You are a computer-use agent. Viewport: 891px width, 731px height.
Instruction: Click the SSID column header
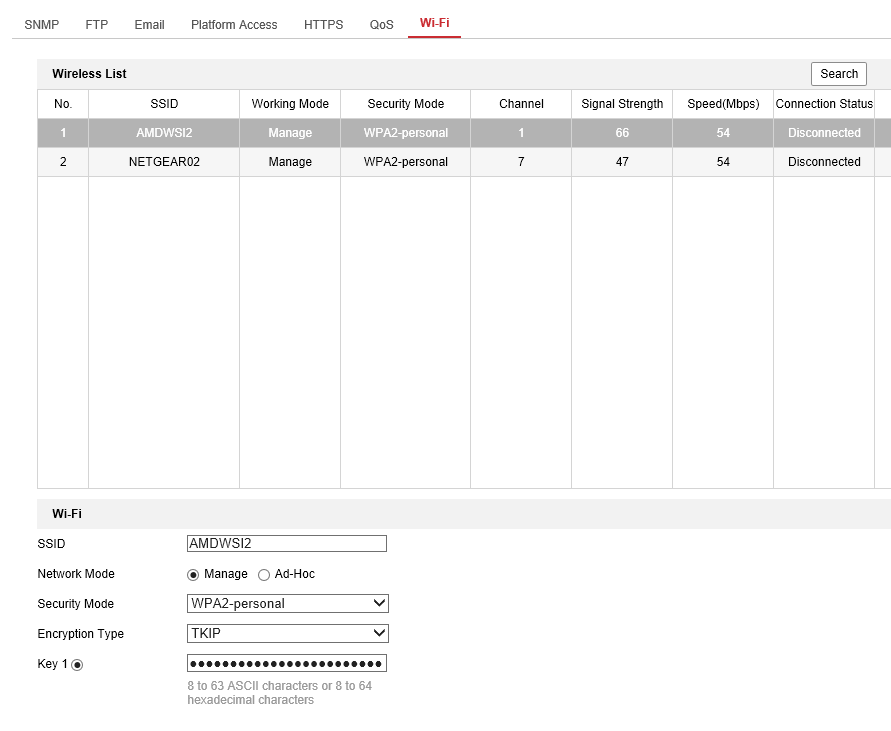tap(164, 104)
